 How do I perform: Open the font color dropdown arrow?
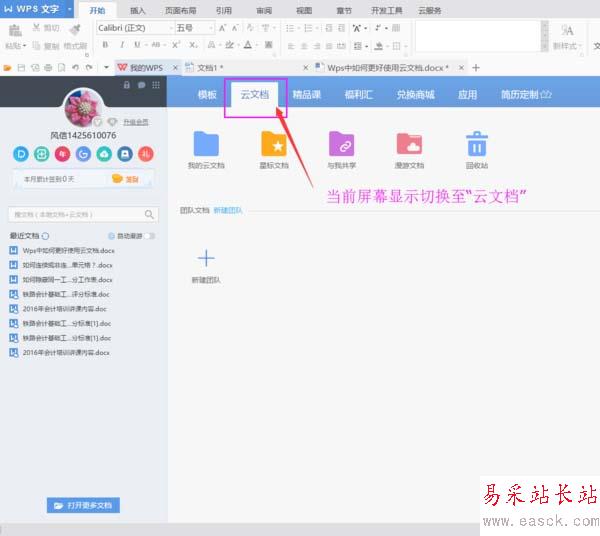256,45
